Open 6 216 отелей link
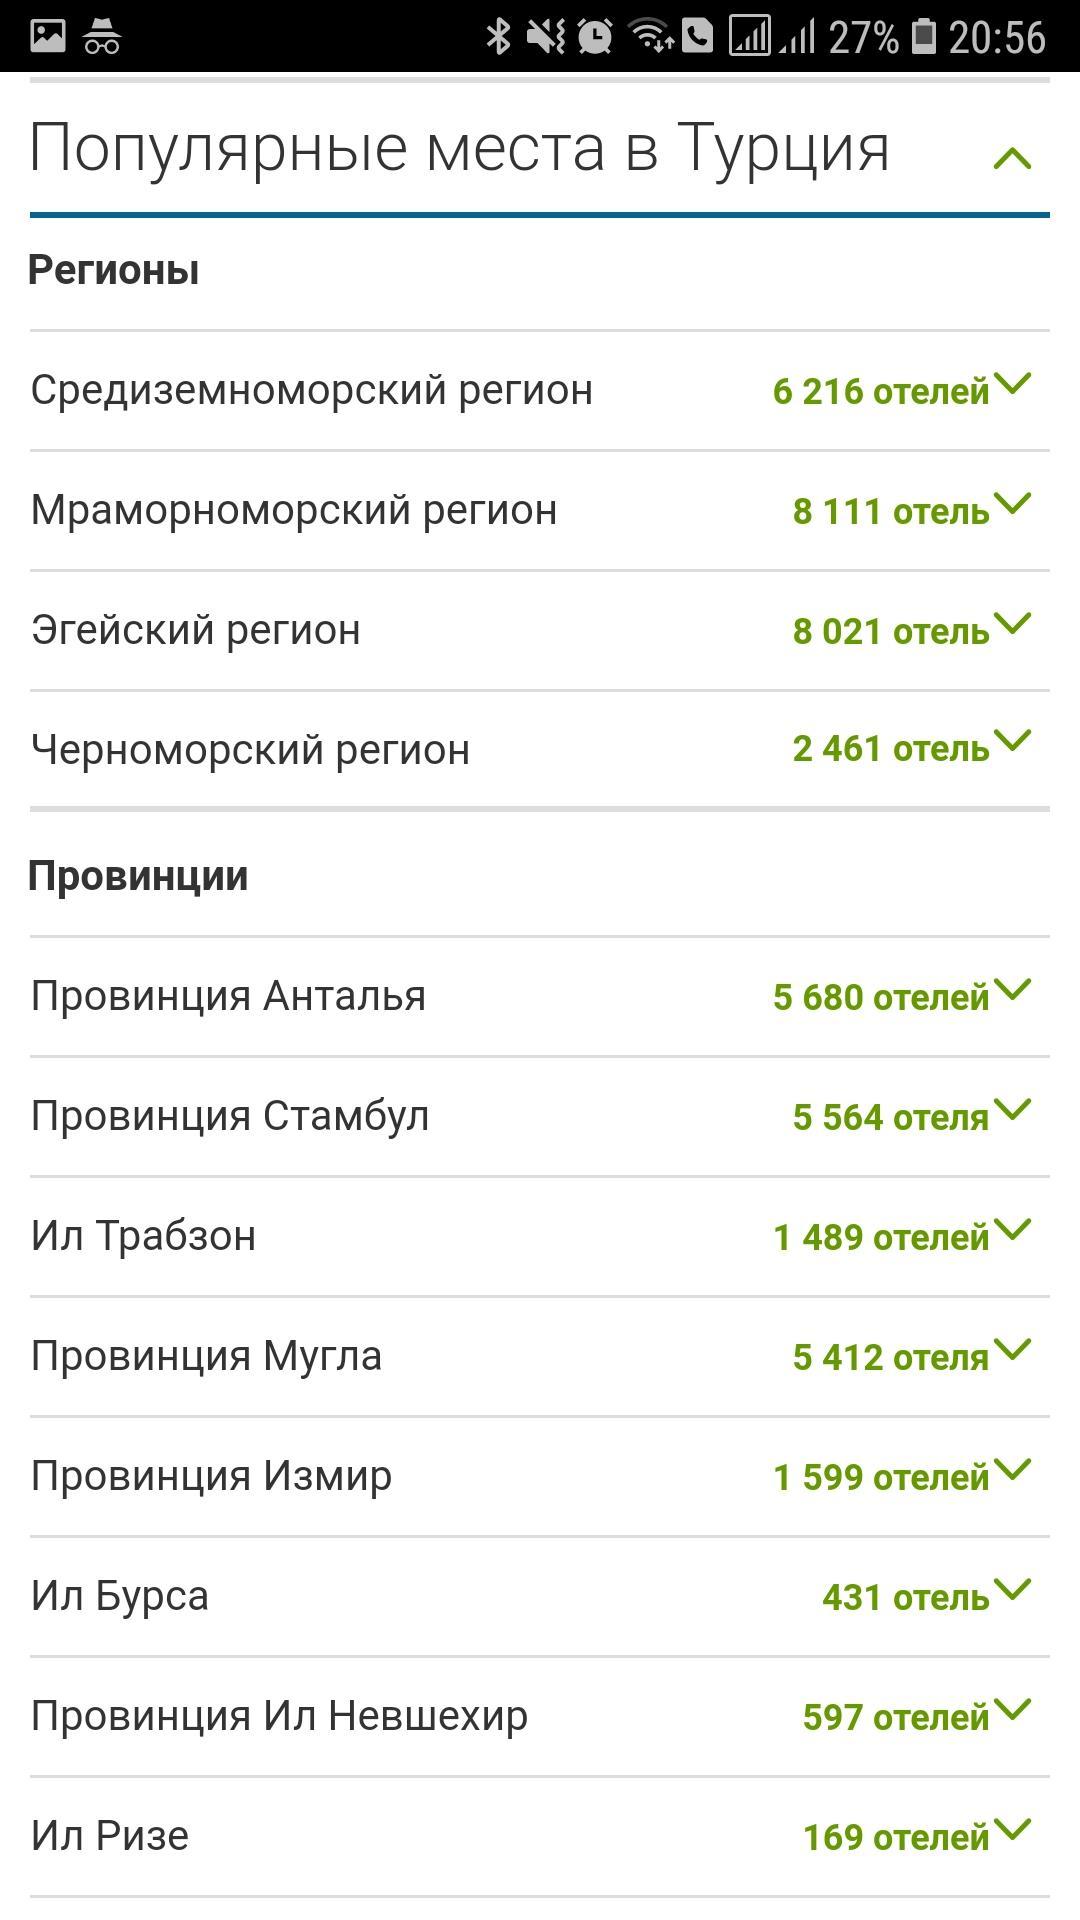The image size is (1080, 1920). coord(880,391)
